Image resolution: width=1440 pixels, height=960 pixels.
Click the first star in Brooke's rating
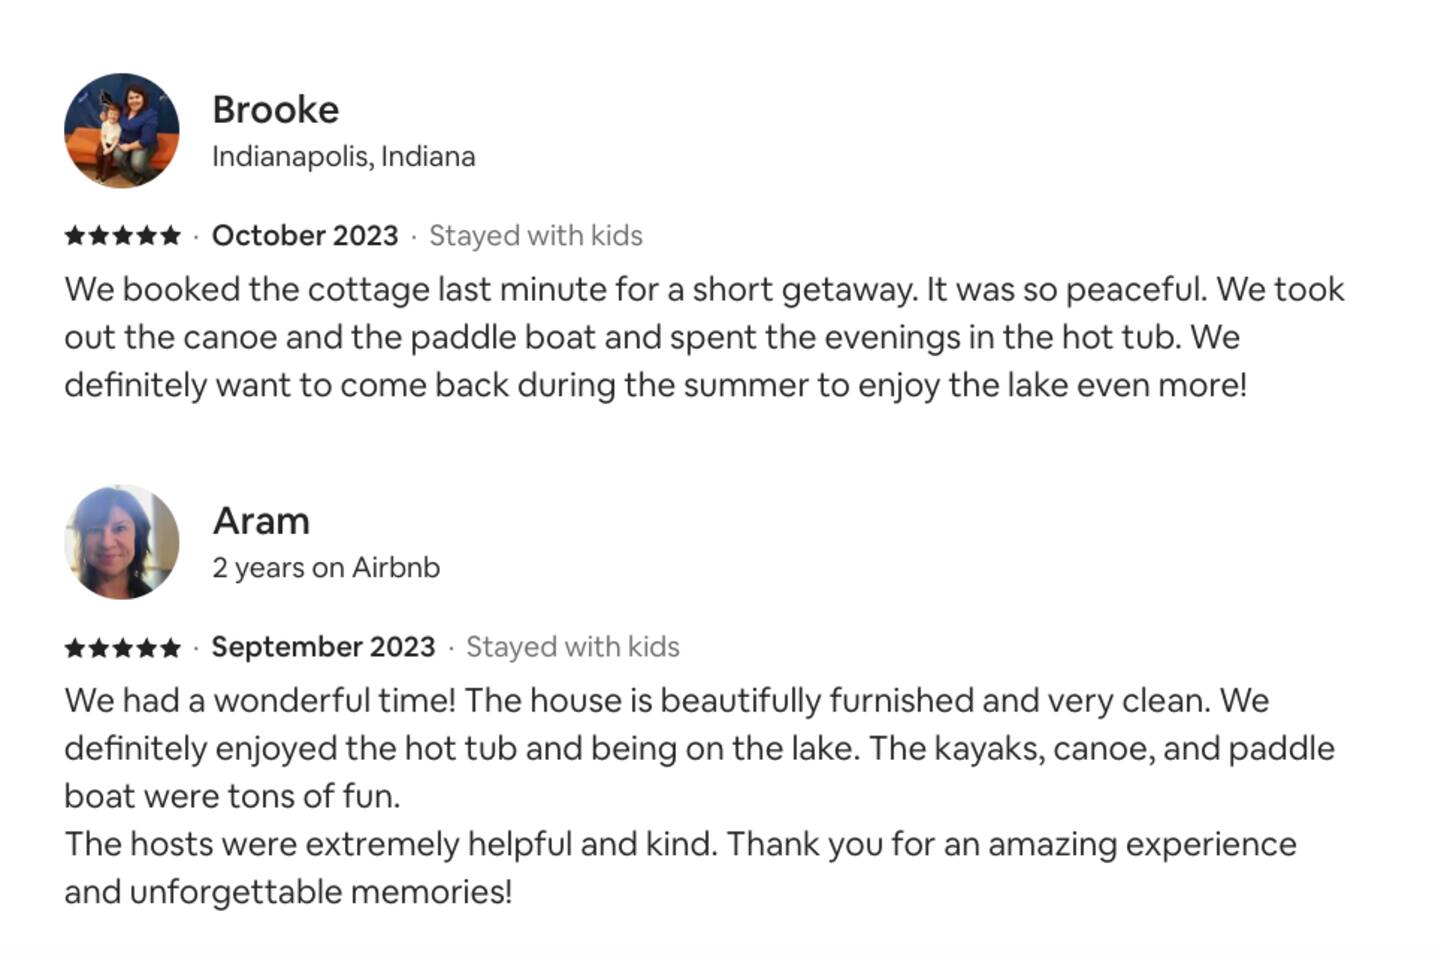click(75, 236)
